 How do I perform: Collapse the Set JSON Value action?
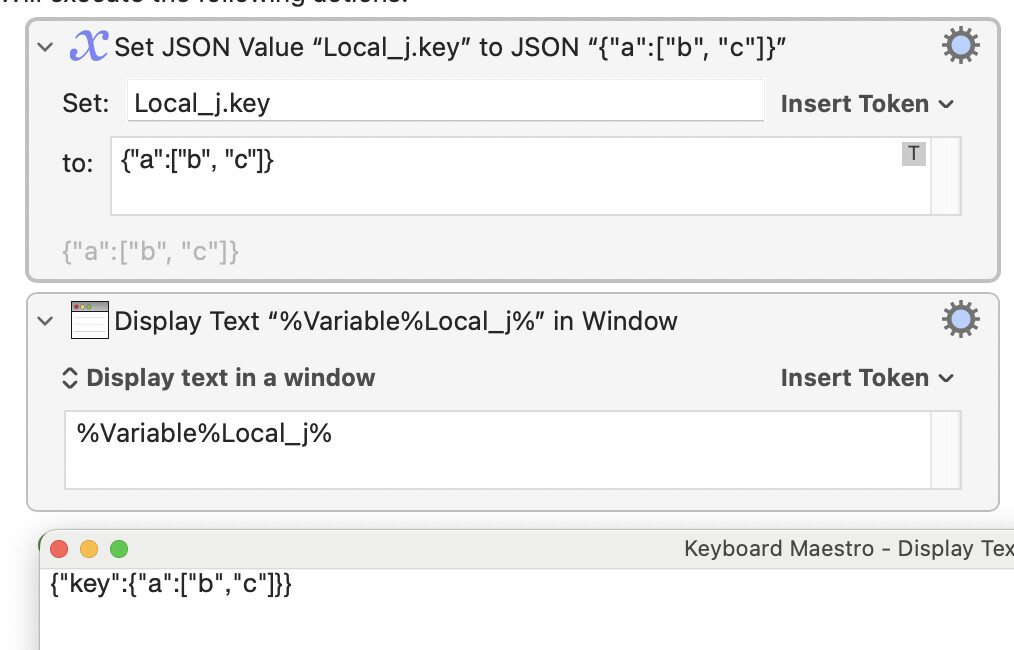click(45, 47)
